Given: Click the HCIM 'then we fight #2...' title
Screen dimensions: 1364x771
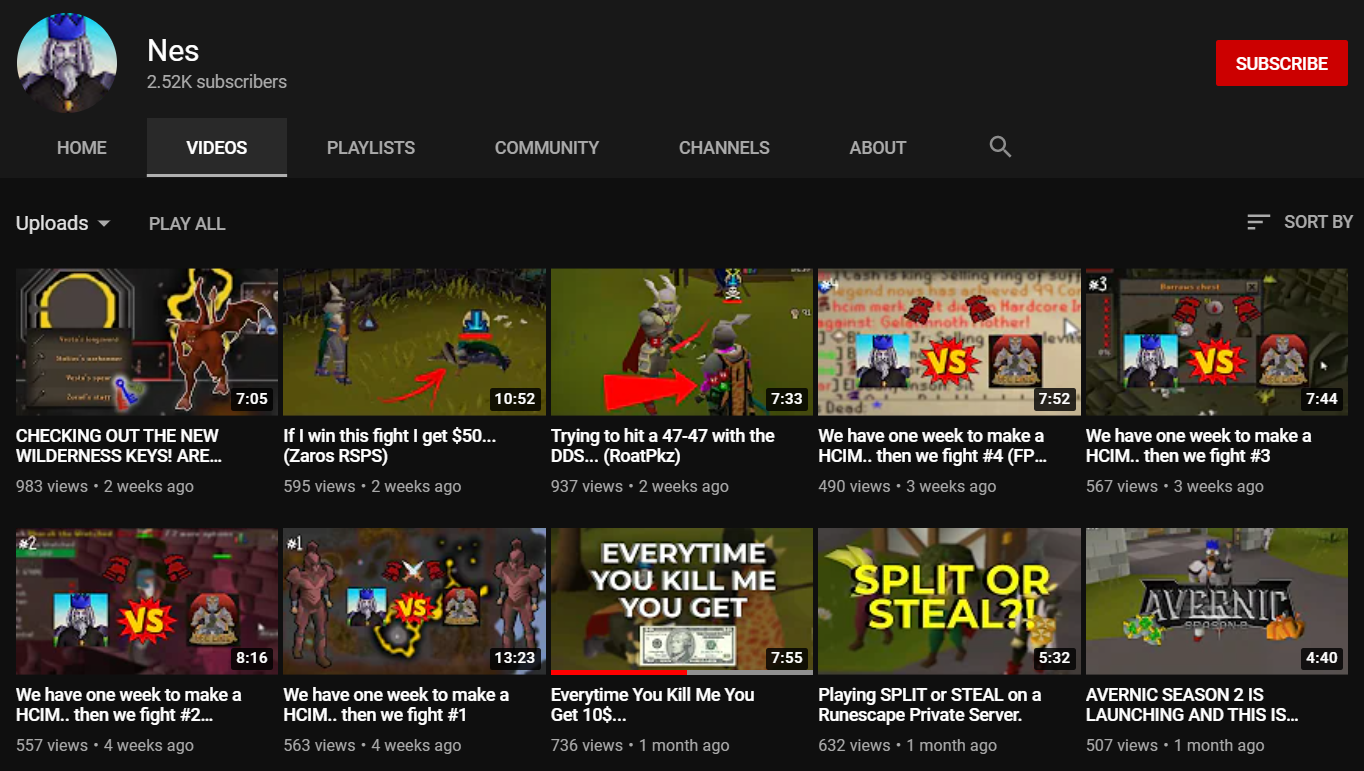Looking at the screenshot, I should (129, 705).
